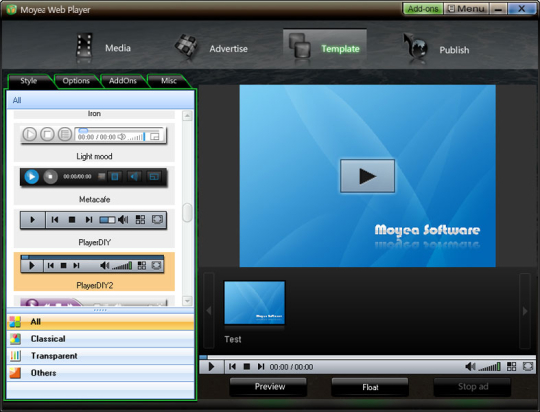Click the Preview button
The height and width of the screenshot is (412, 540).
click(x=270, y=387)
